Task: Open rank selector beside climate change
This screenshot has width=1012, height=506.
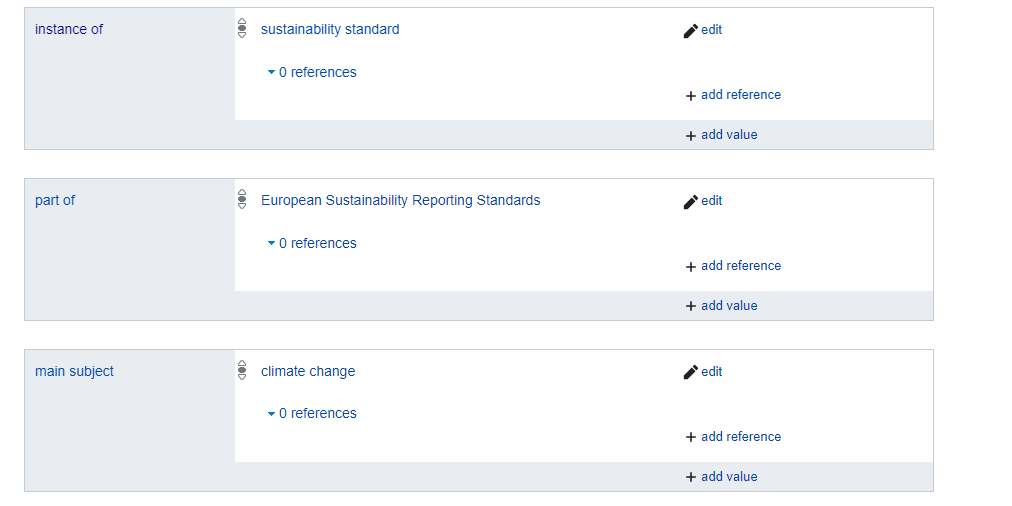Action: tap(242, 371)
